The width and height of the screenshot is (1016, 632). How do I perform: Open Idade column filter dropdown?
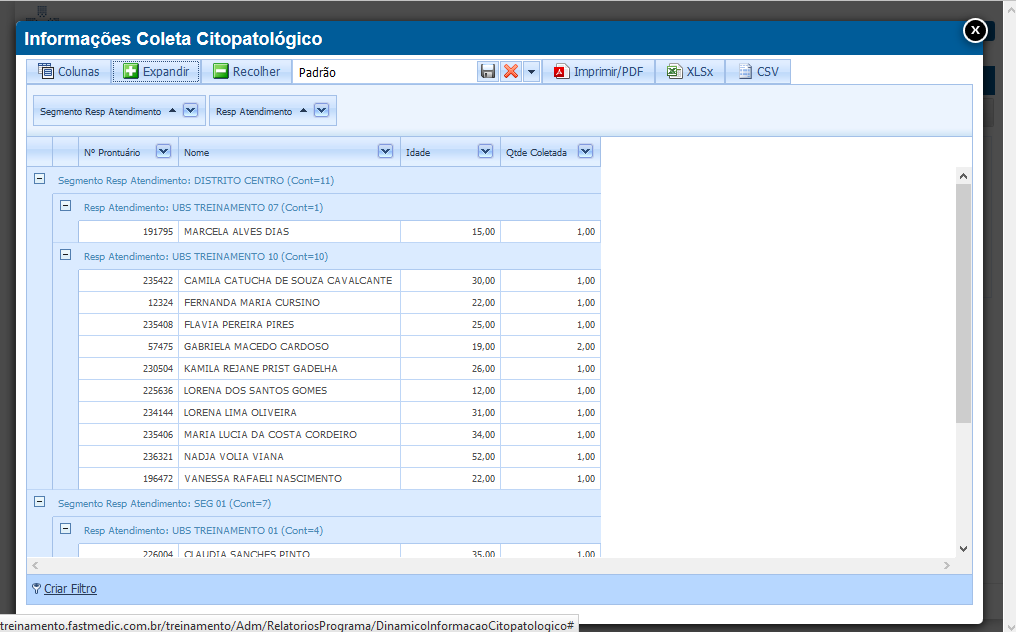(x=485, y=151)
